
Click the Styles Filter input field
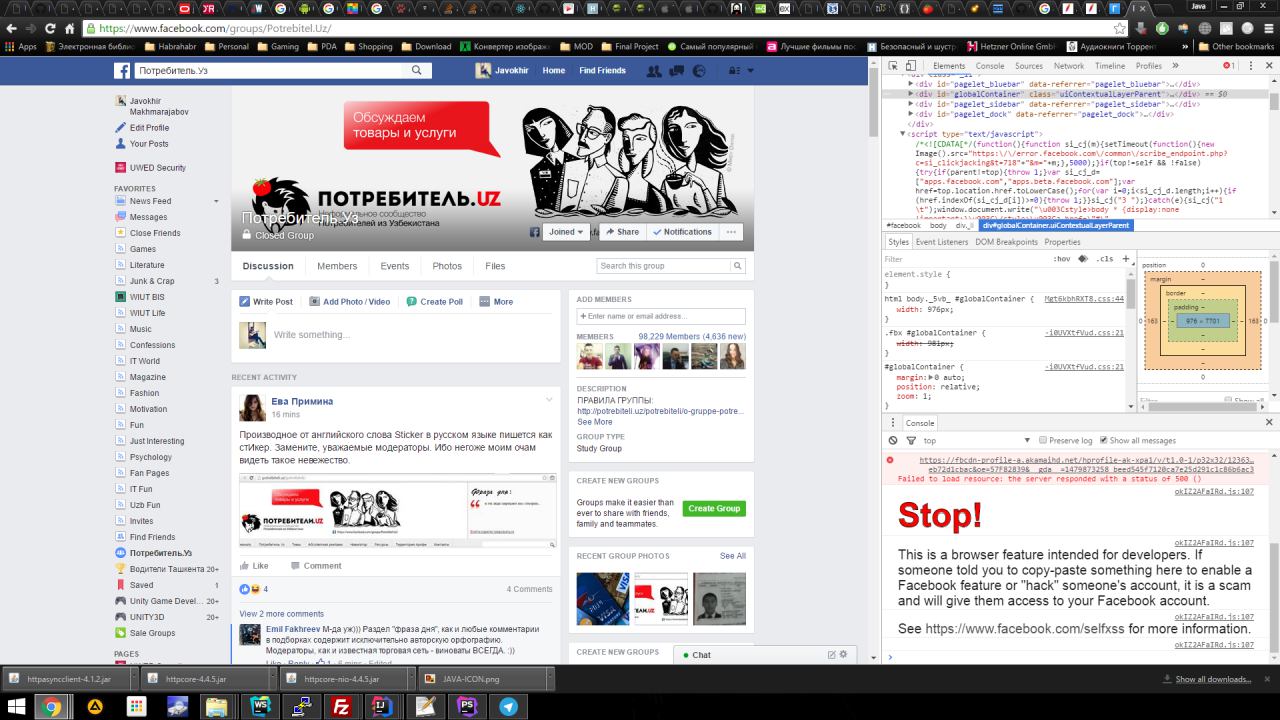tap(965, 259)
